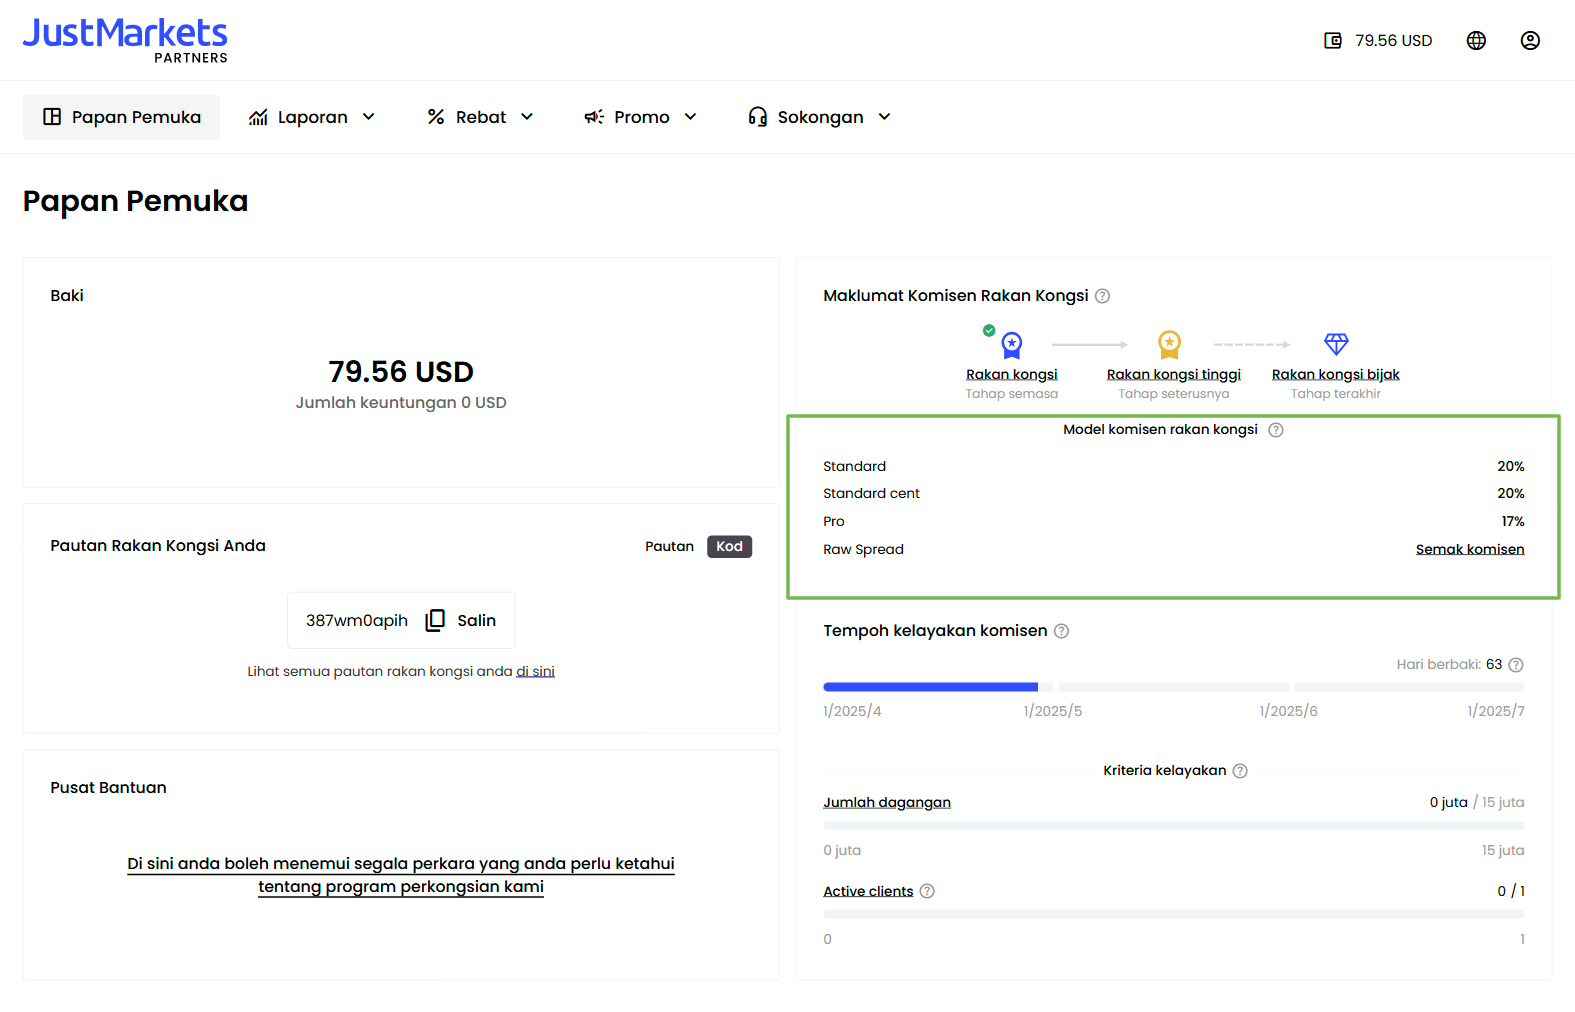1575x1012 pixels.
Task: Click the 1/2025/5 date label
Action: click(x=1052, y=712)
